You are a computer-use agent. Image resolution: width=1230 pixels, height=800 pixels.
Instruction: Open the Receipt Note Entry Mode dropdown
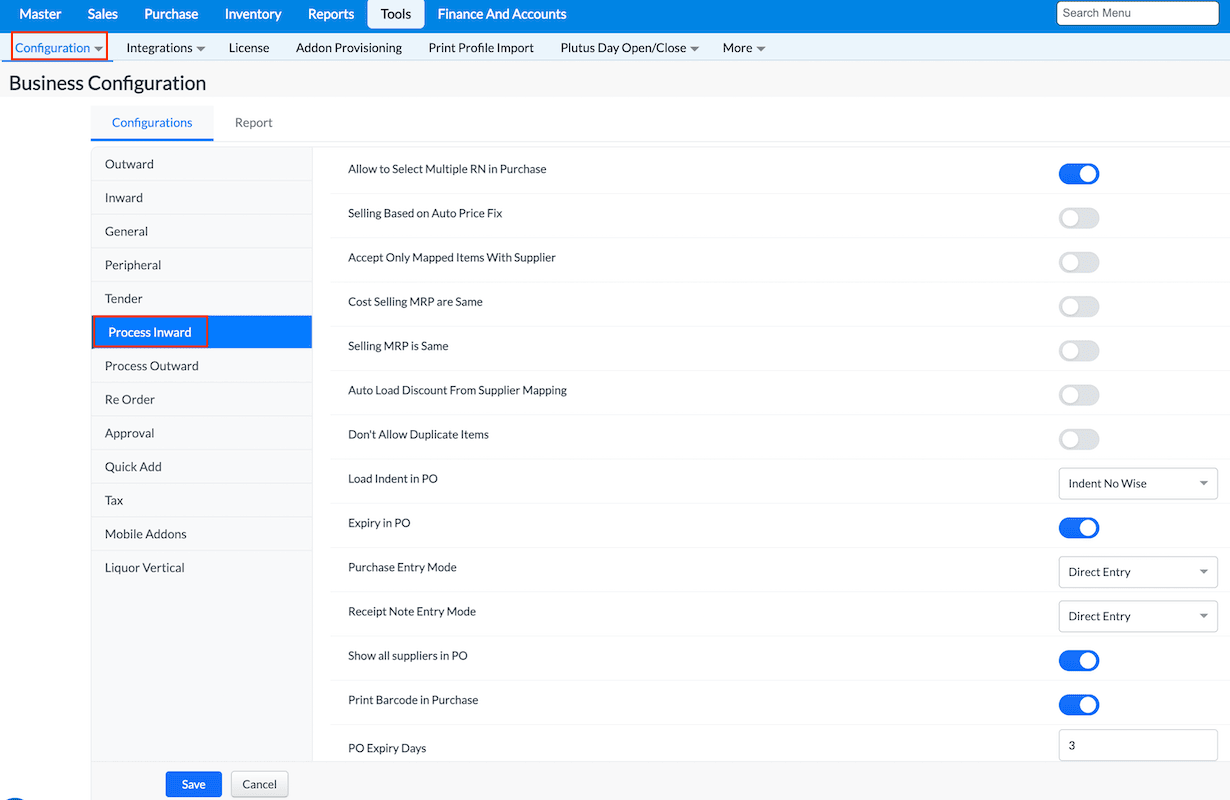pos(1138,616)
